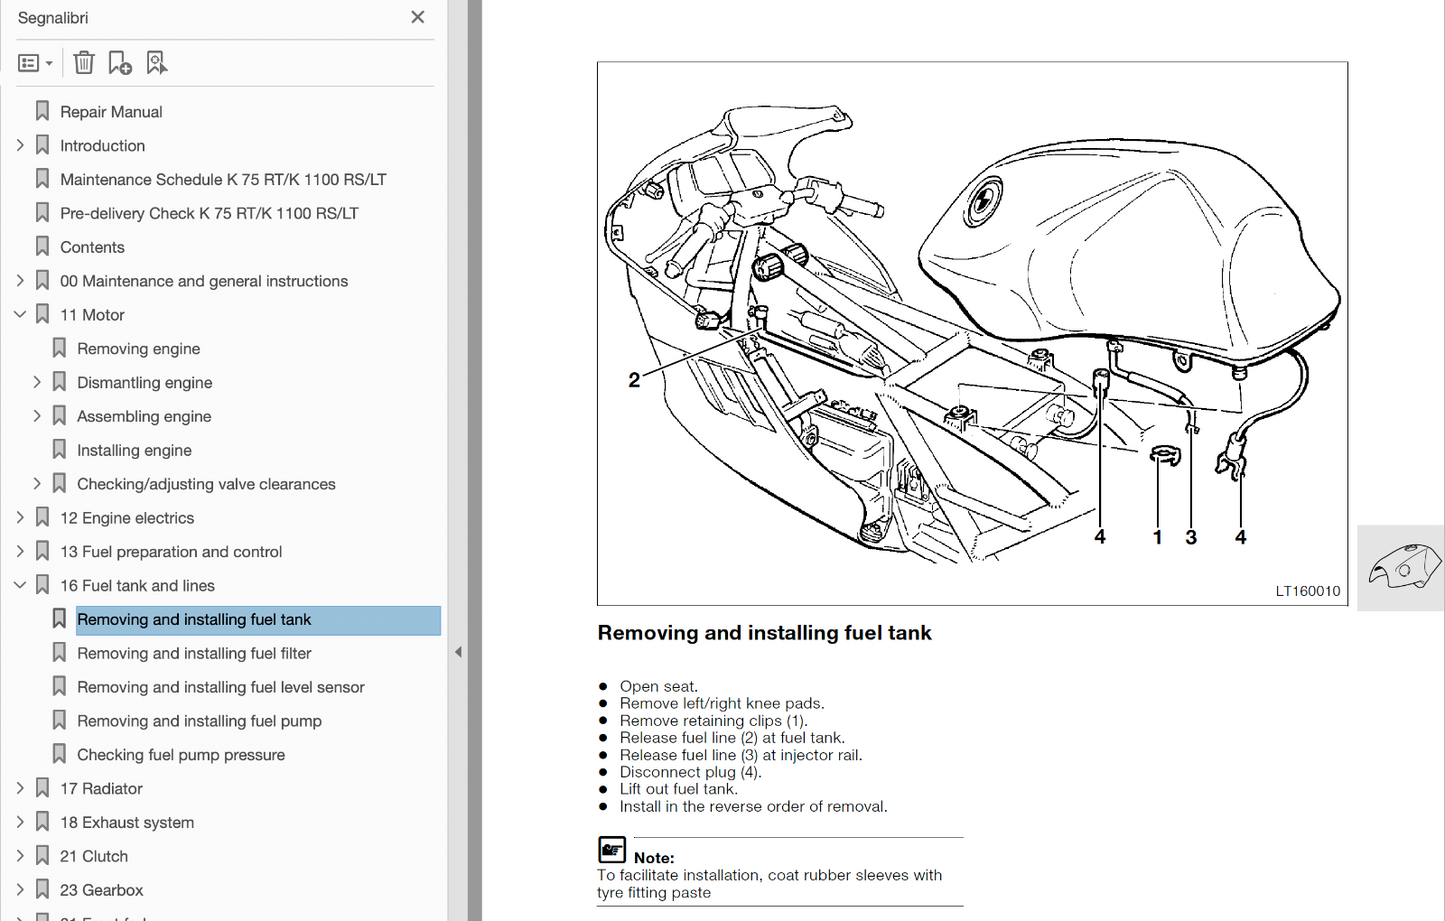The width and height of the screenshot is (1445, 921).
Task: Click the find current bookmark icon
Action: coord(156,63)
